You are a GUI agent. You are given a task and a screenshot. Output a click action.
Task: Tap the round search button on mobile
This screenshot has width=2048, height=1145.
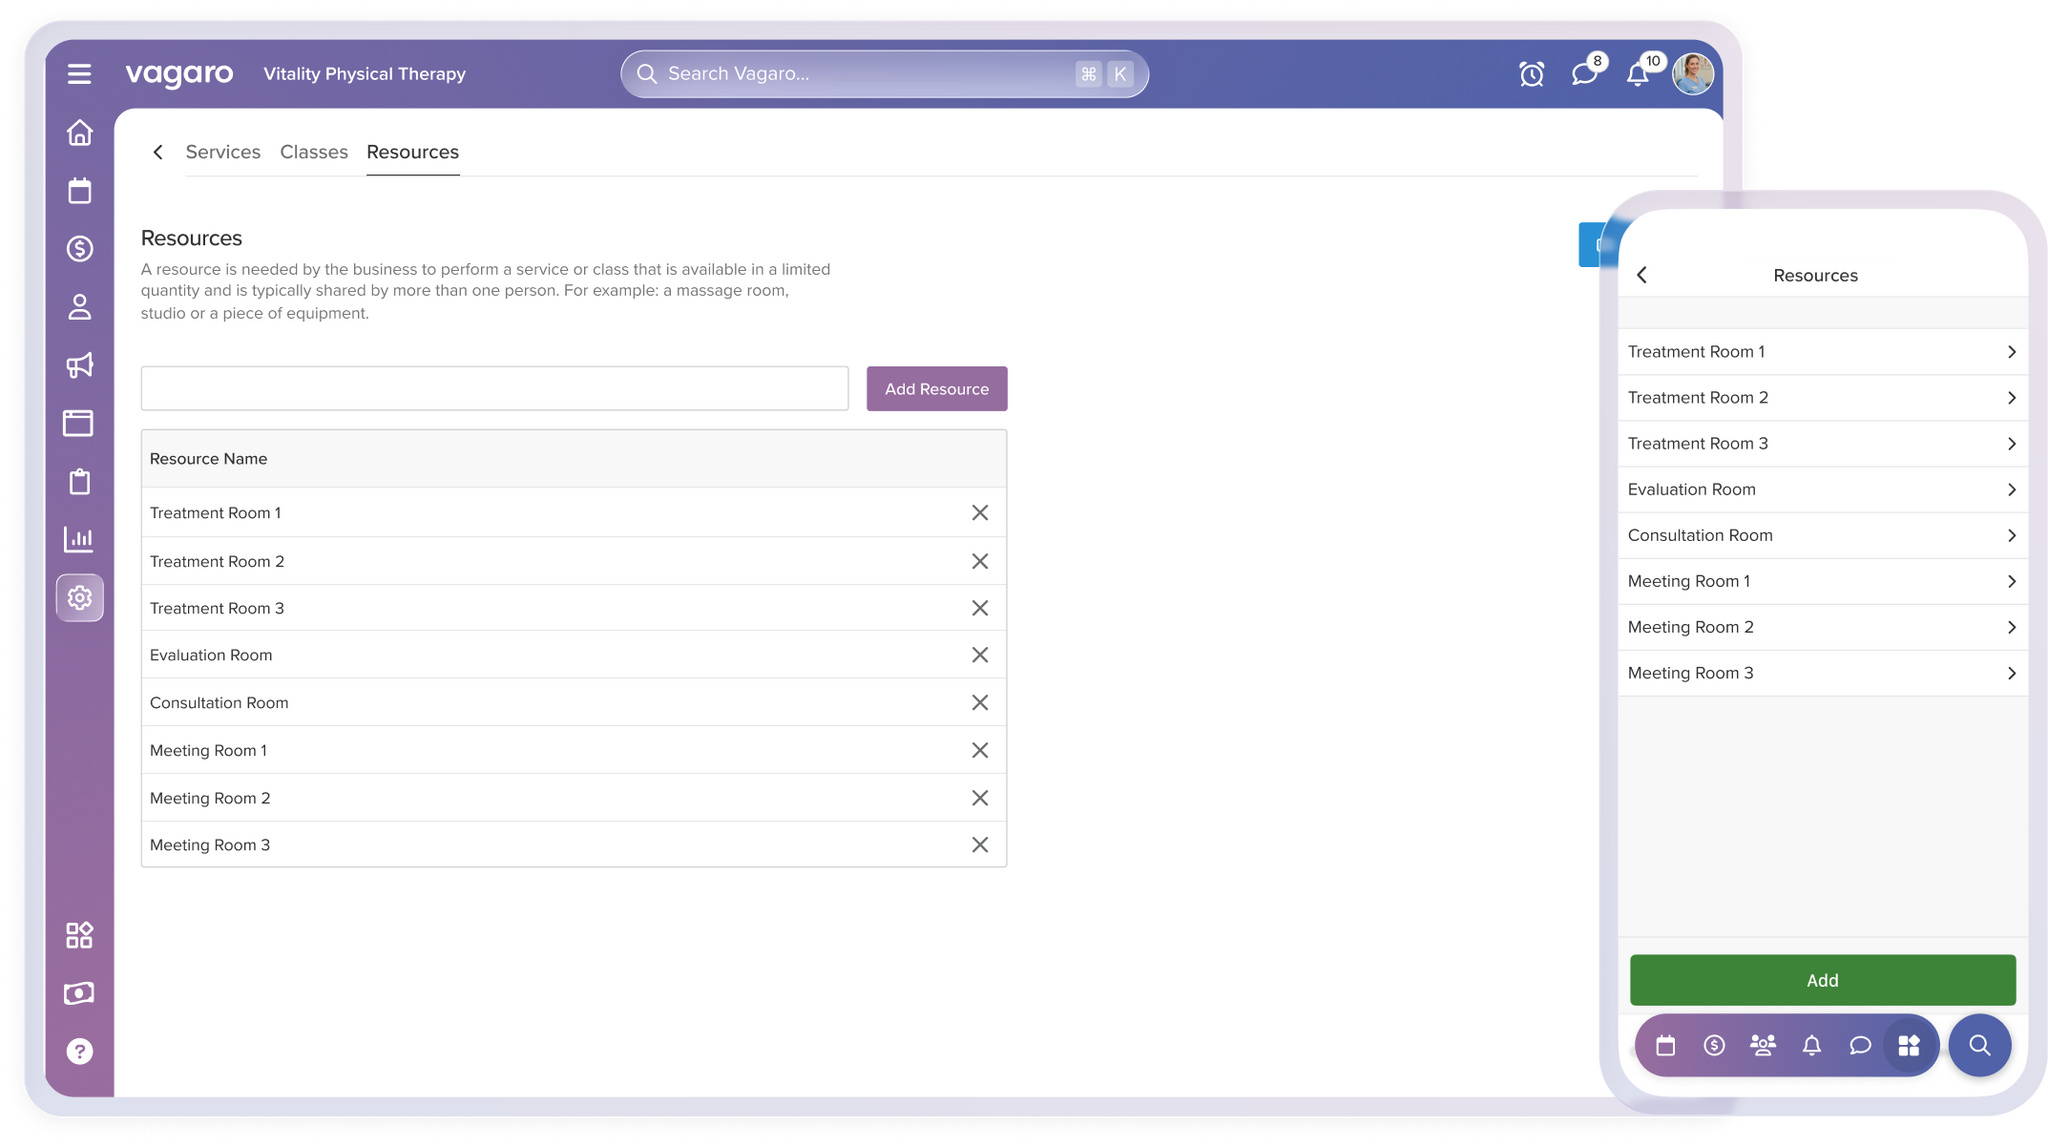click(1979, 1046)
